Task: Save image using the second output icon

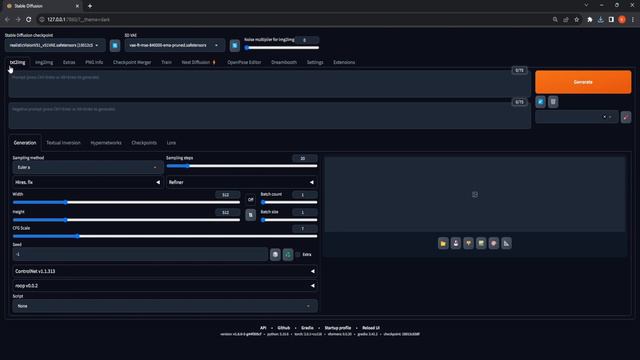Action: (456, 243)
